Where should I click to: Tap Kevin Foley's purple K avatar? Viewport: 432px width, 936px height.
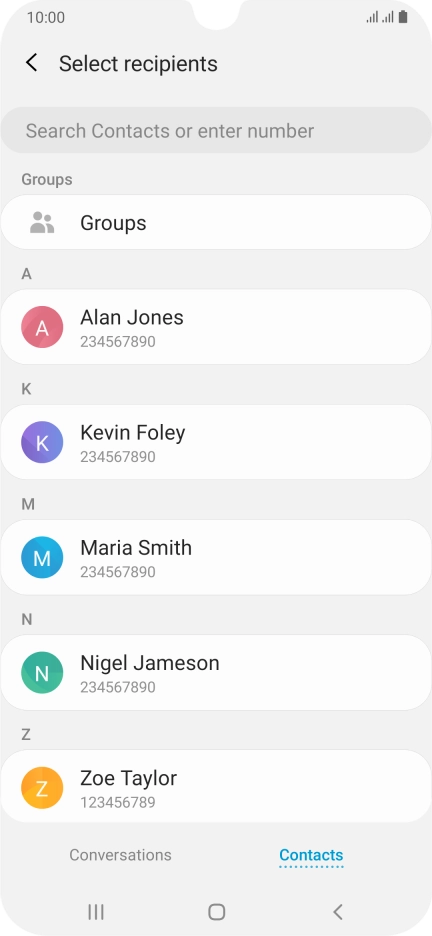coord(42,442)
